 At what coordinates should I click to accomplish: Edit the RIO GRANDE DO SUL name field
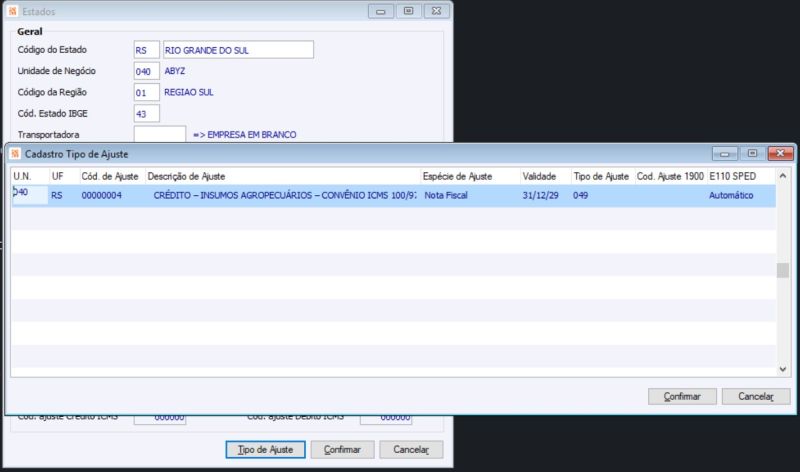pyautogui.click(x=238, y=50)
